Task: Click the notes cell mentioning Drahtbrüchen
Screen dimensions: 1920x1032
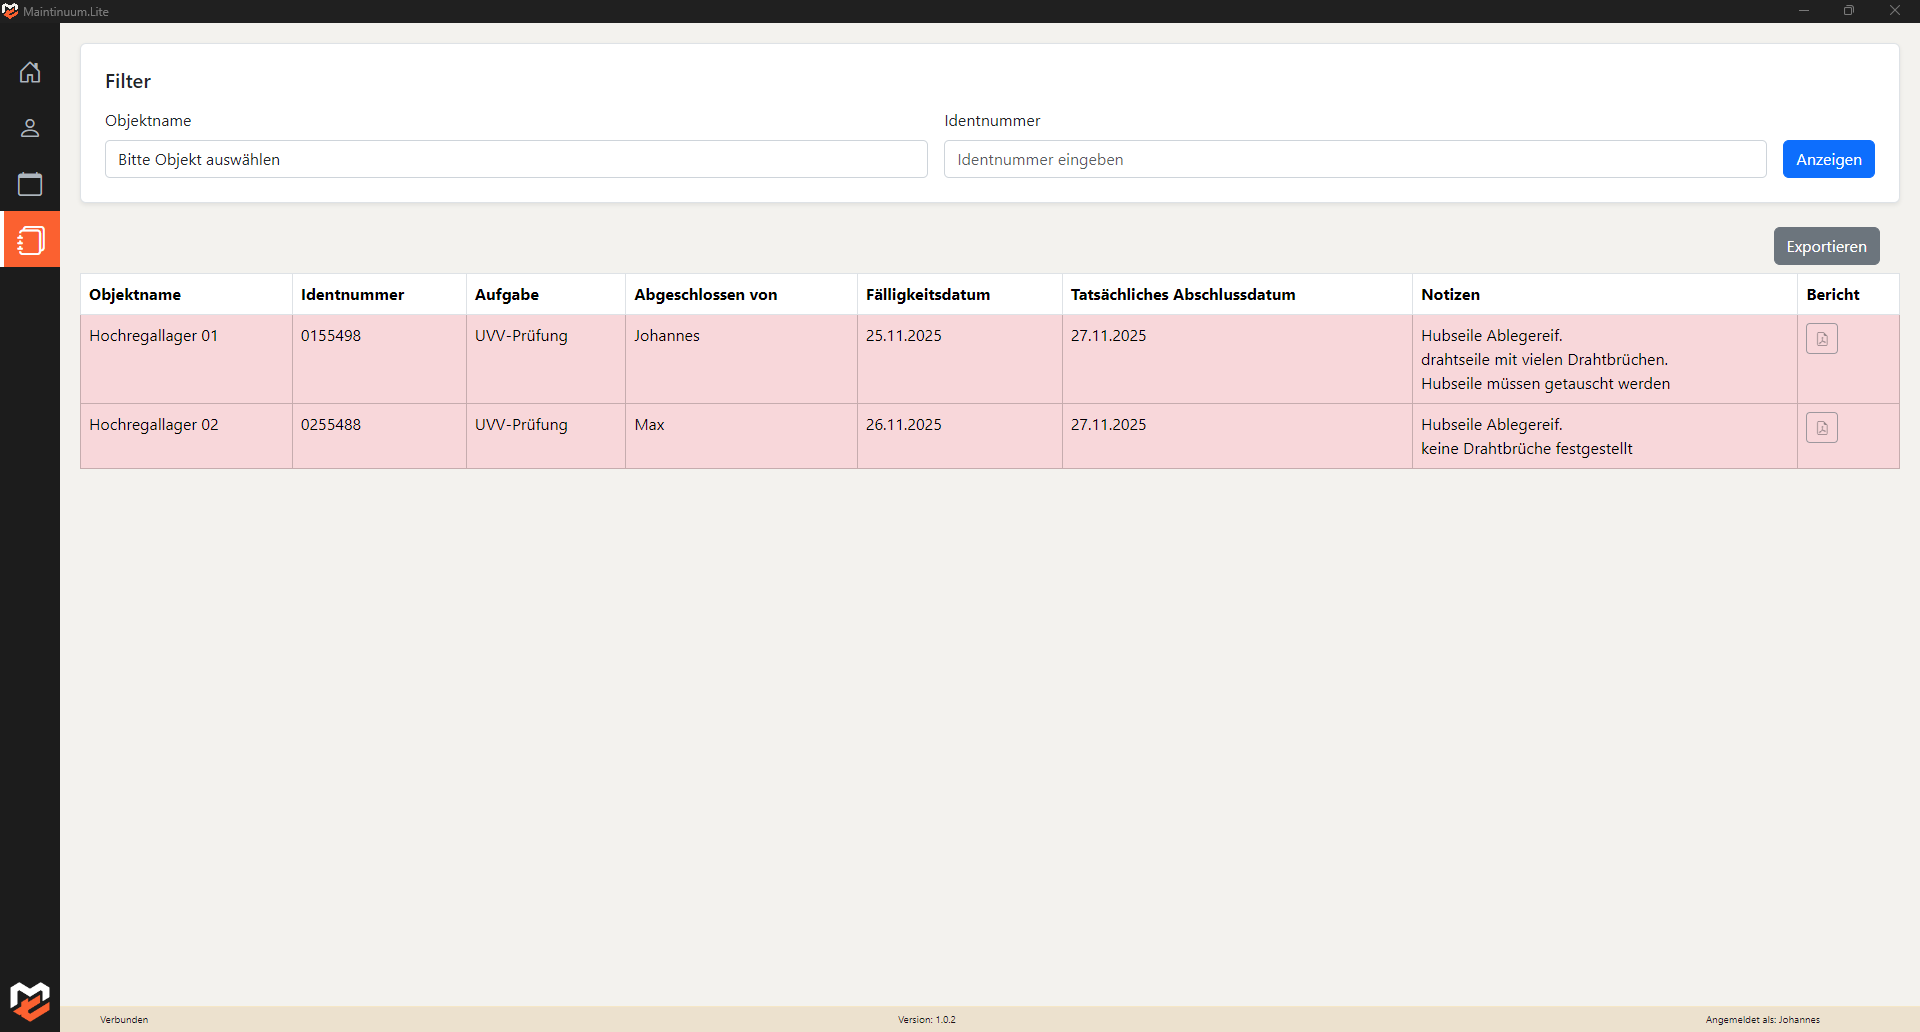Action: pyautogui.click(x=1544, y=360)
